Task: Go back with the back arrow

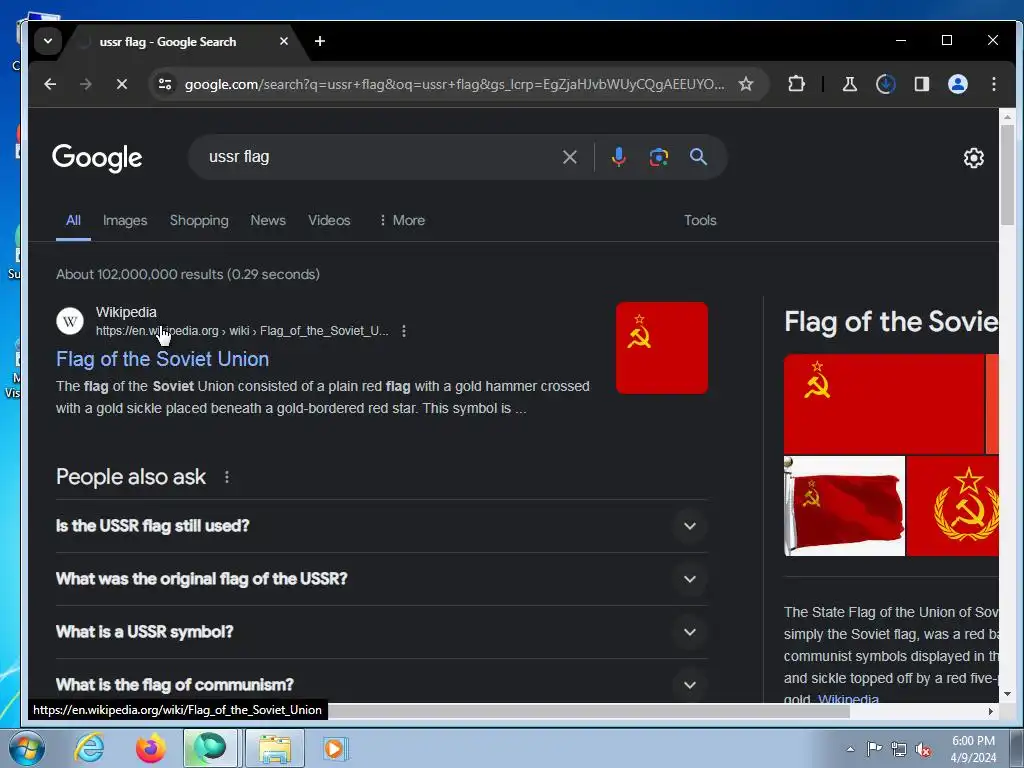Action: tap(50, 84)
